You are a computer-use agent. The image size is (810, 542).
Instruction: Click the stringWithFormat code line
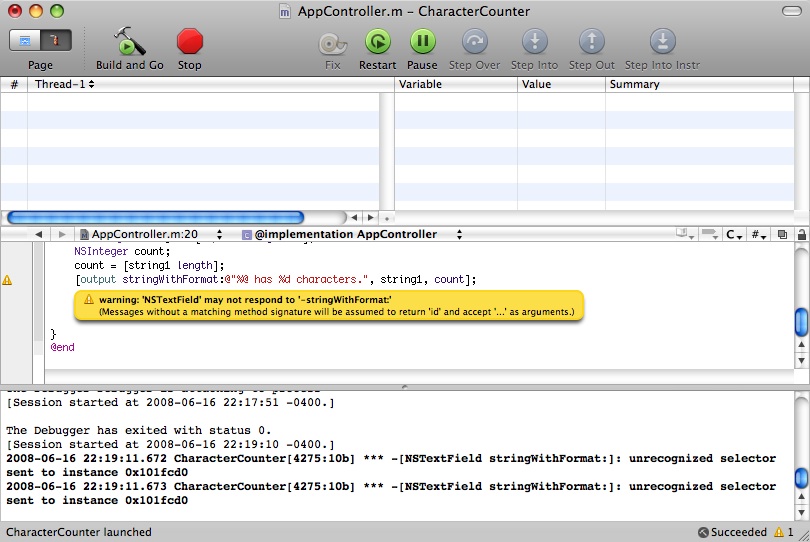tap(275, 280)
